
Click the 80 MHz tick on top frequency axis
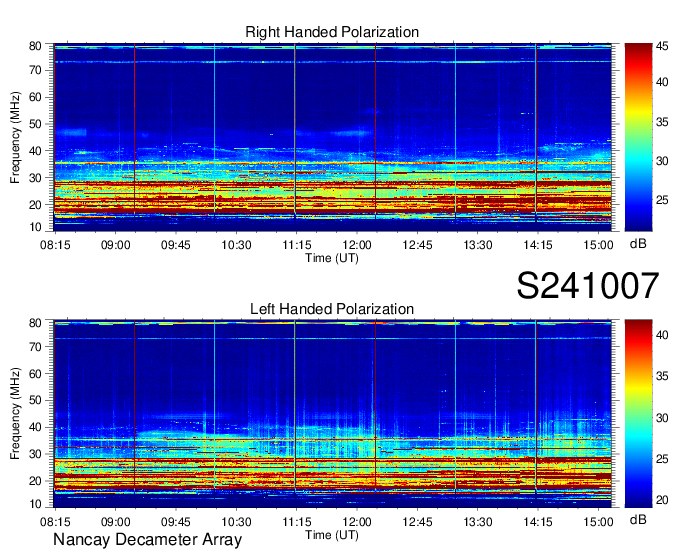[x=35, y=46]
